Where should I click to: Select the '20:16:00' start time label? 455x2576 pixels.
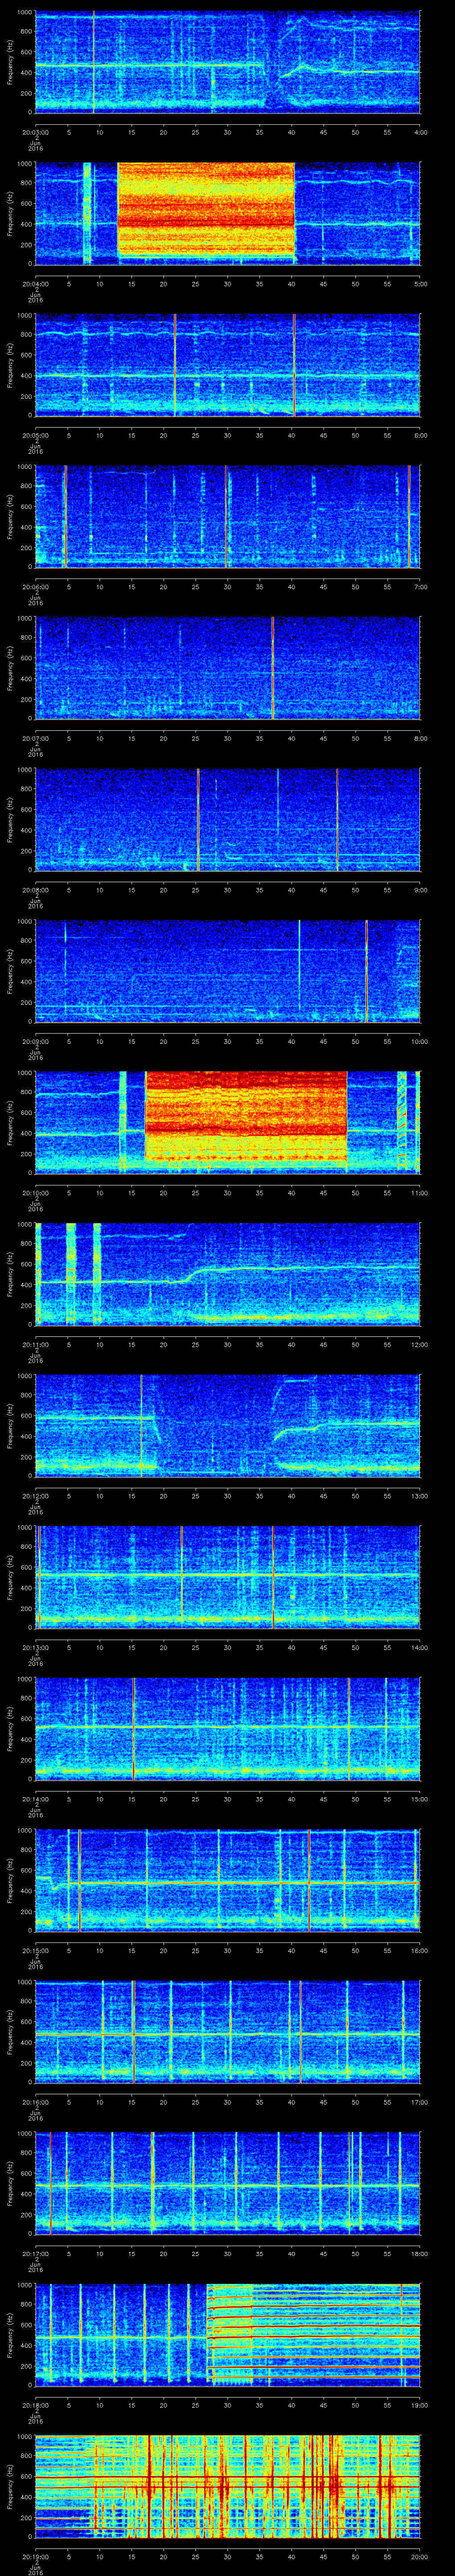(x=35, y=2101)
